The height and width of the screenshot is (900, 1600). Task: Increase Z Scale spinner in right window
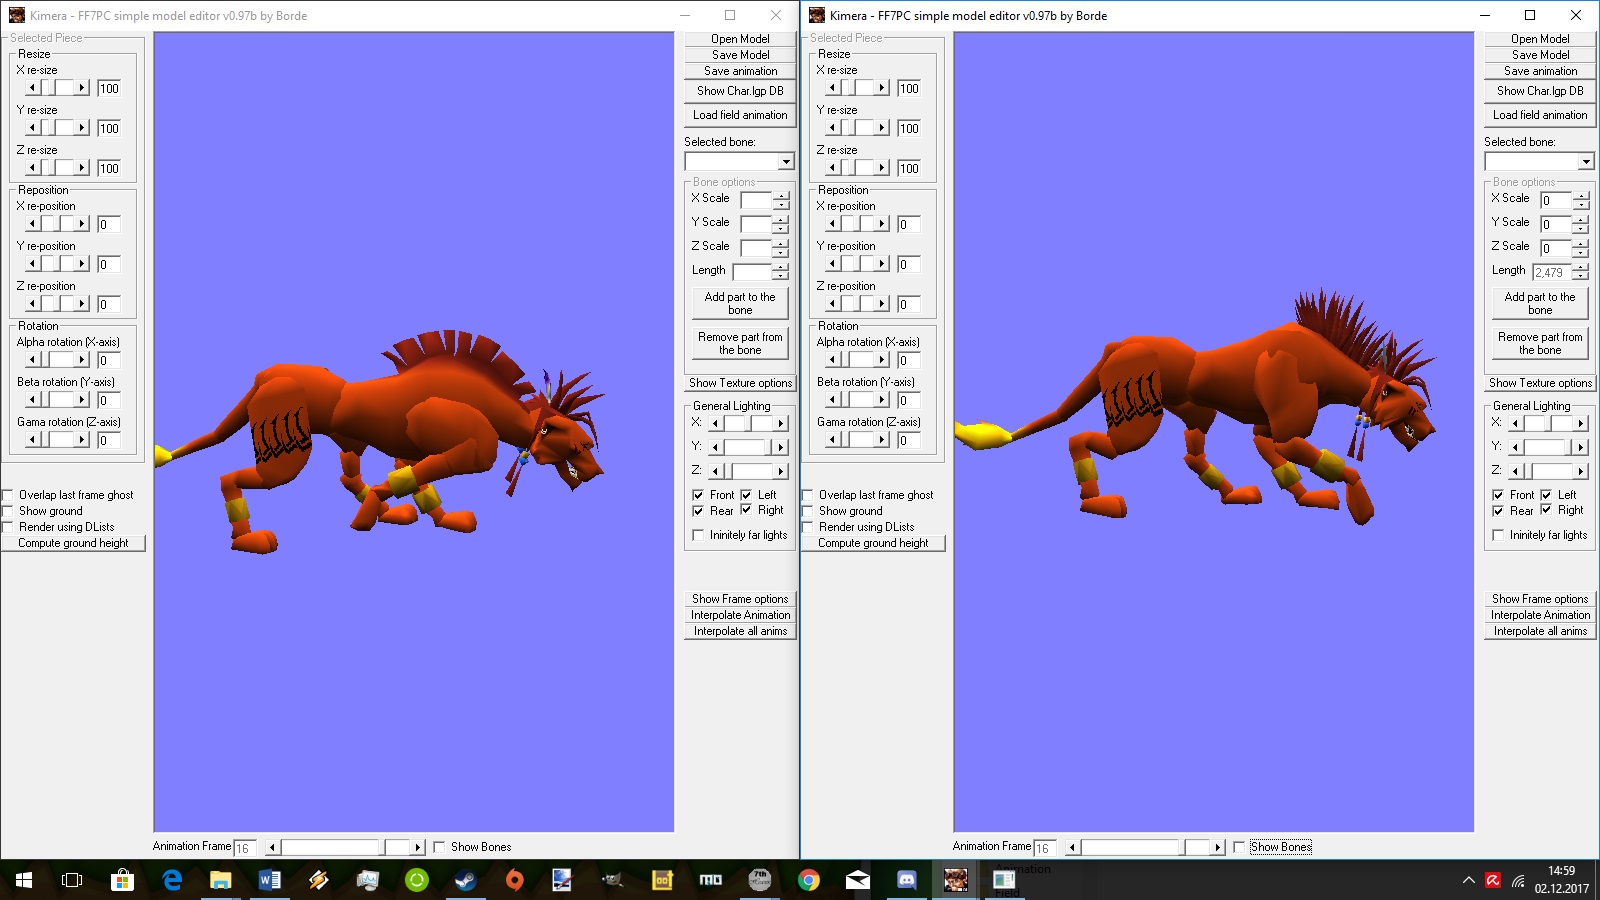1581,243
